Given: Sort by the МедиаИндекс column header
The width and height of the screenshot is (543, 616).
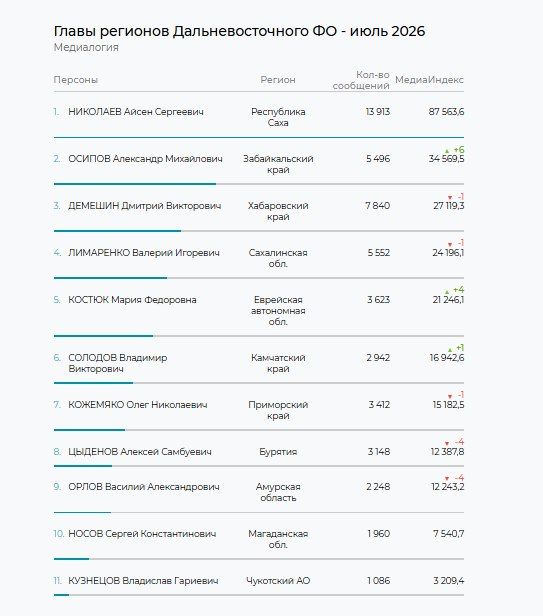Looking at the screenshot, I should pyautogui.click(x=429, y=80).
